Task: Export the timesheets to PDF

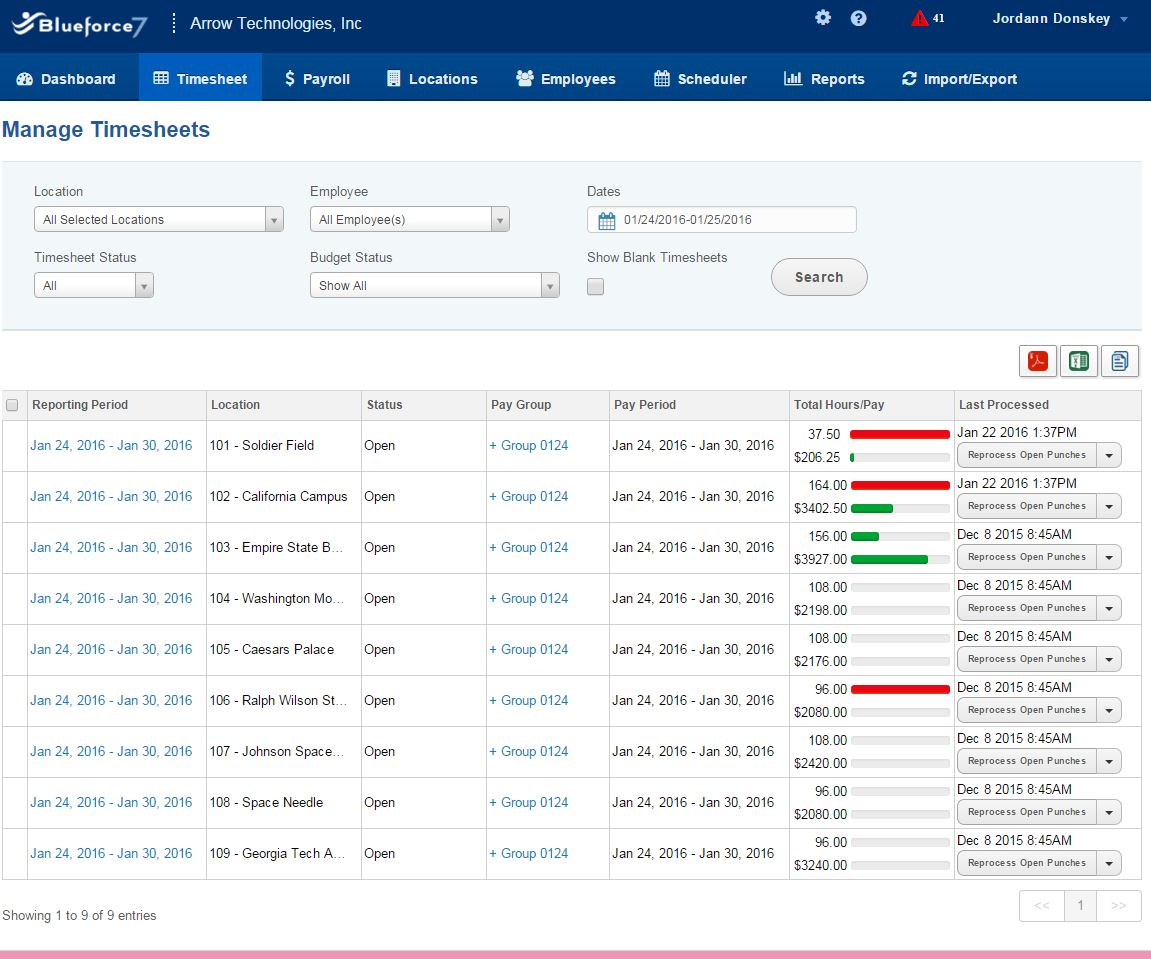Action: tap(1037, 361)
